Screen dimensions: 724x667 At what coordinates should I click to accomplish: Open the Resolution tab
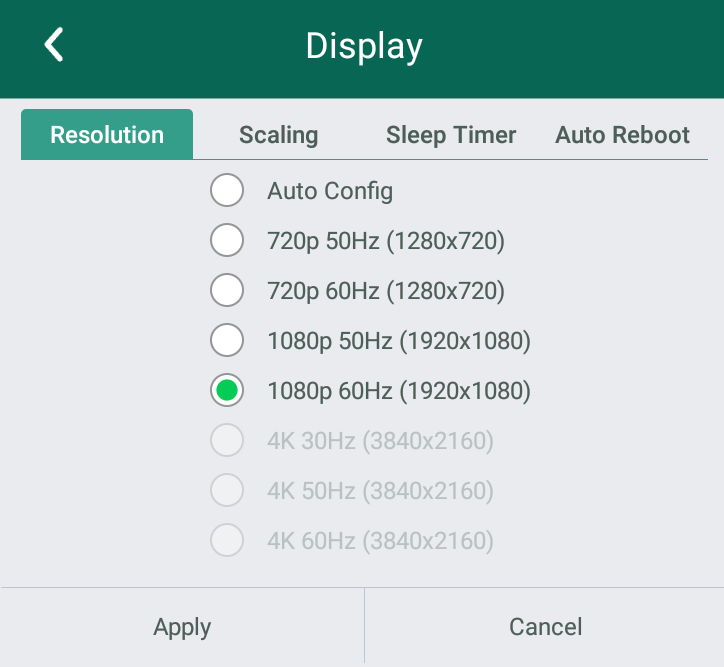coord(107,134)
